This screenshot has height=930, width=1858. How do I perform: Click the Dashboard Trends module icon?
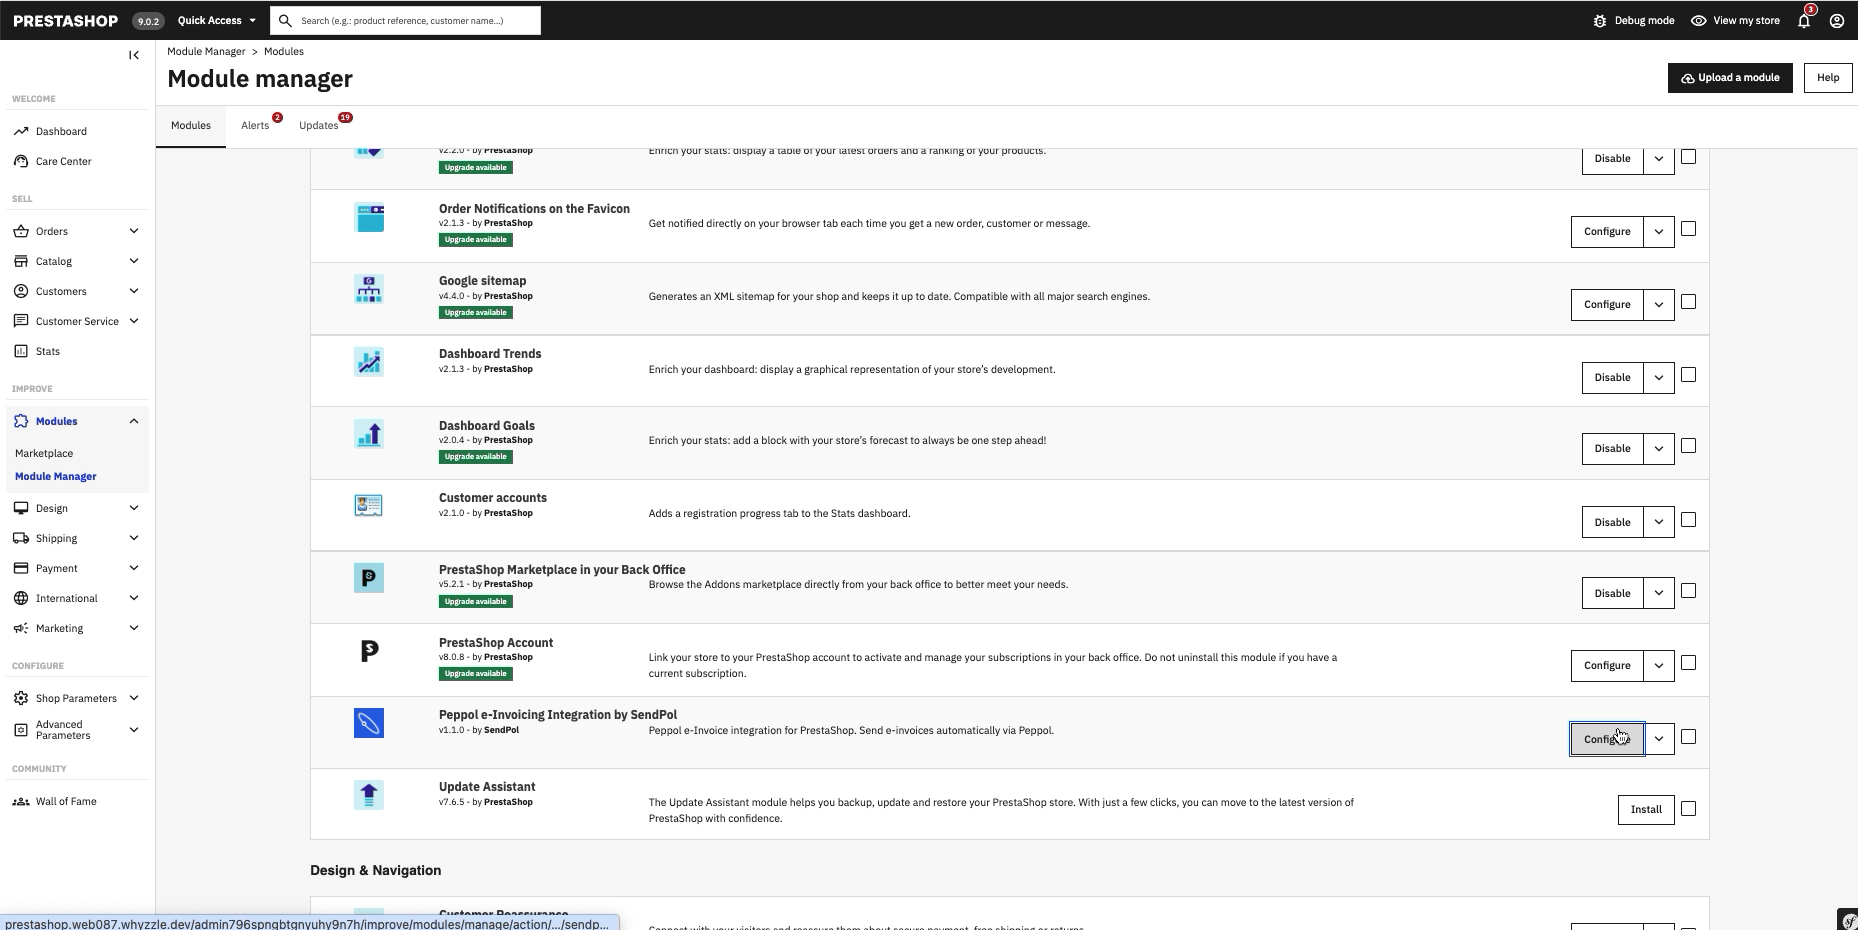[369, 362]
